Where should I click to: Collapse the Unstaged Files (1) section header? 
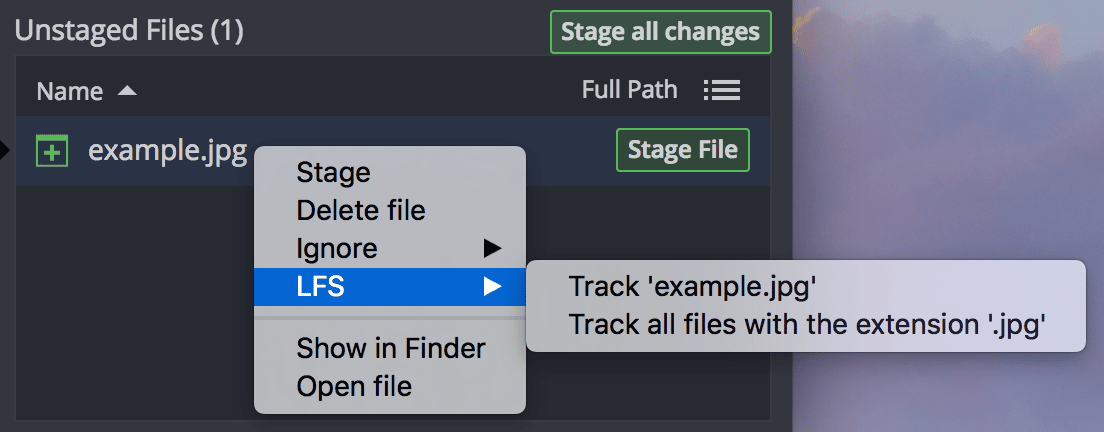(x=129, y=31)
